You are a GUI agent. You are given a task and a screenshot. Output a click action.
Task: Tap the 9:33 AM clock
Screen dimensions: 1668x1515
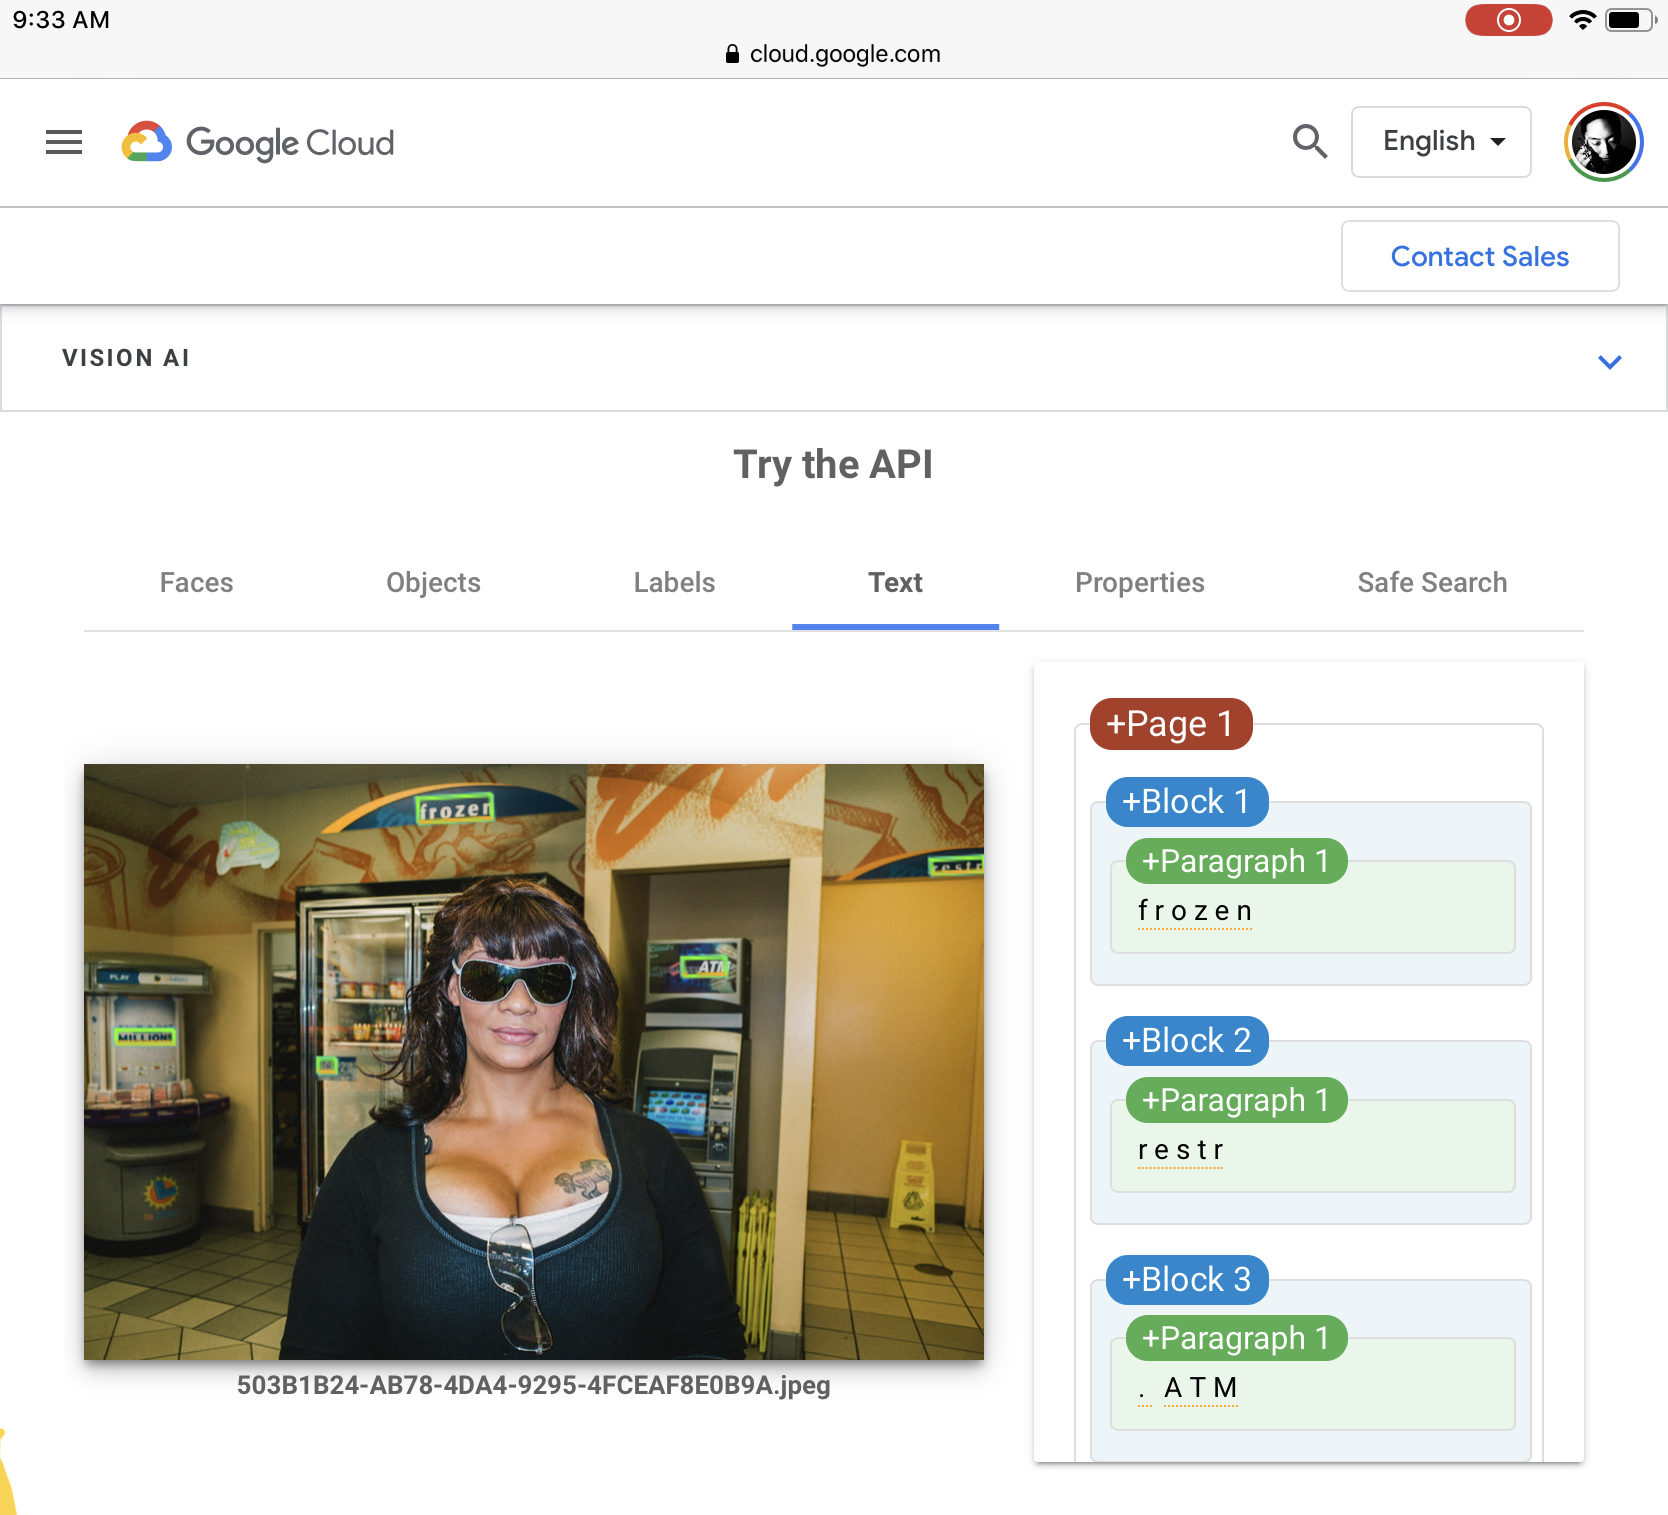[x=61, y=20]
